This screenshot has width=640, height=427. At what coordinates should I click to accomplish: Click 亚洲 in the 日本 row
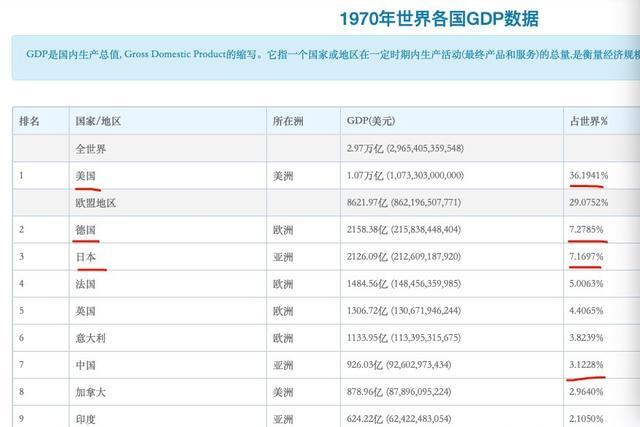tap(283, 257)
